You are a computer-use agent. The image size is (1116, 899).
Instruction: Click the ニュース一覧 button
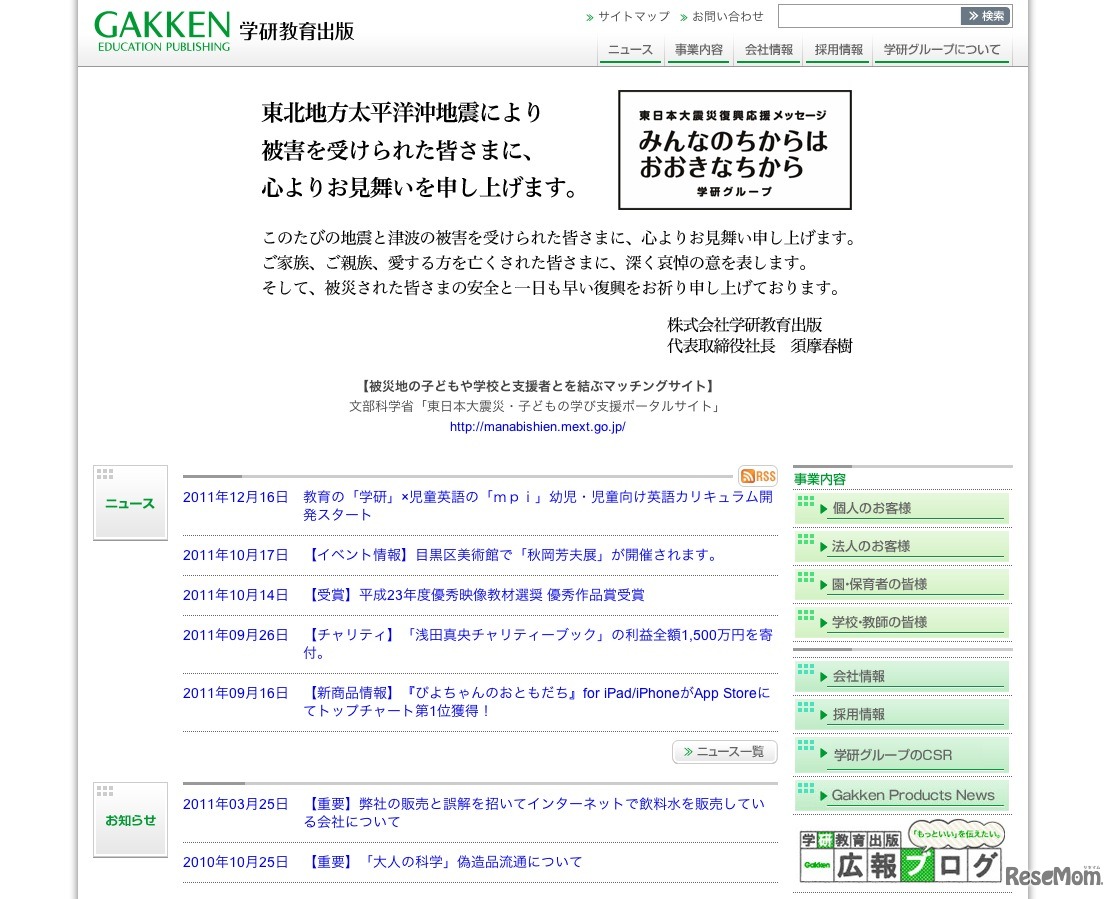pyautogui.click(x=724, y=752)
